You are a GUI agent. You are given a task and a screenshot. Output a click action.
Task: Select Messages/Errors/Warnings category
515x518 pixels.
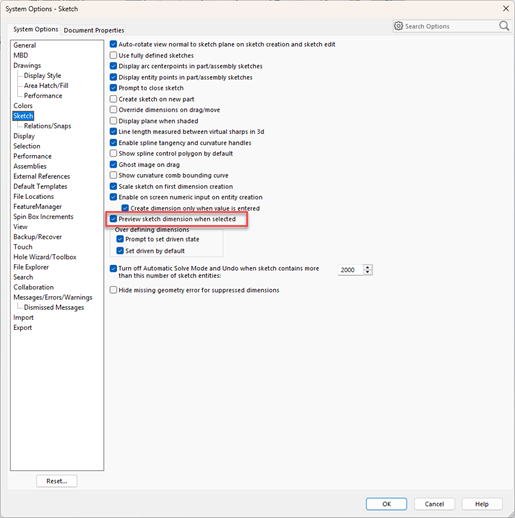[x=53, y=297]
